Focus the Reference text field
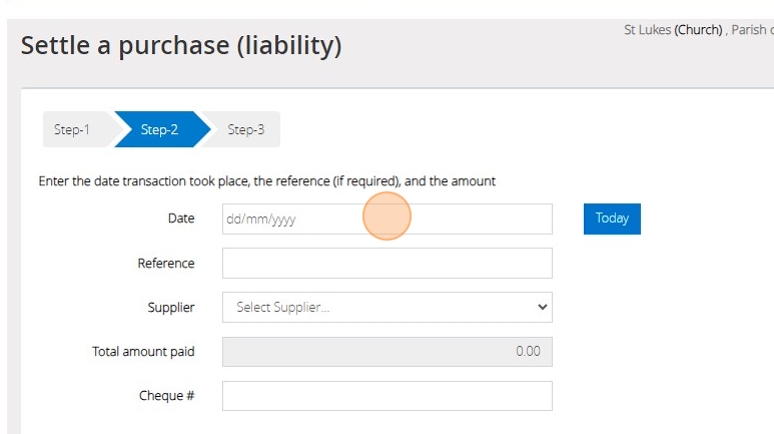 click(x=387, y=263)
